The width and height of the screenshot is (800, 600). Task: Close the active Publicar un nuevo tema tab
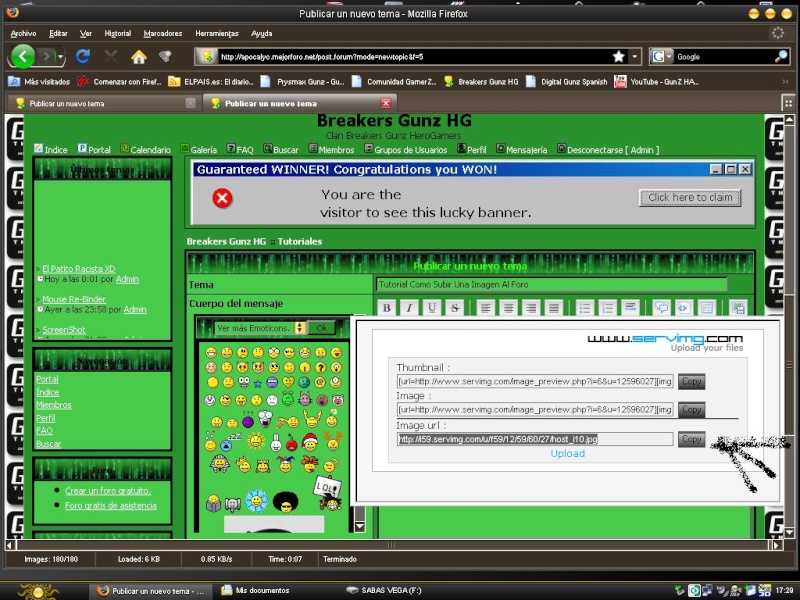(x=386, y=103)
